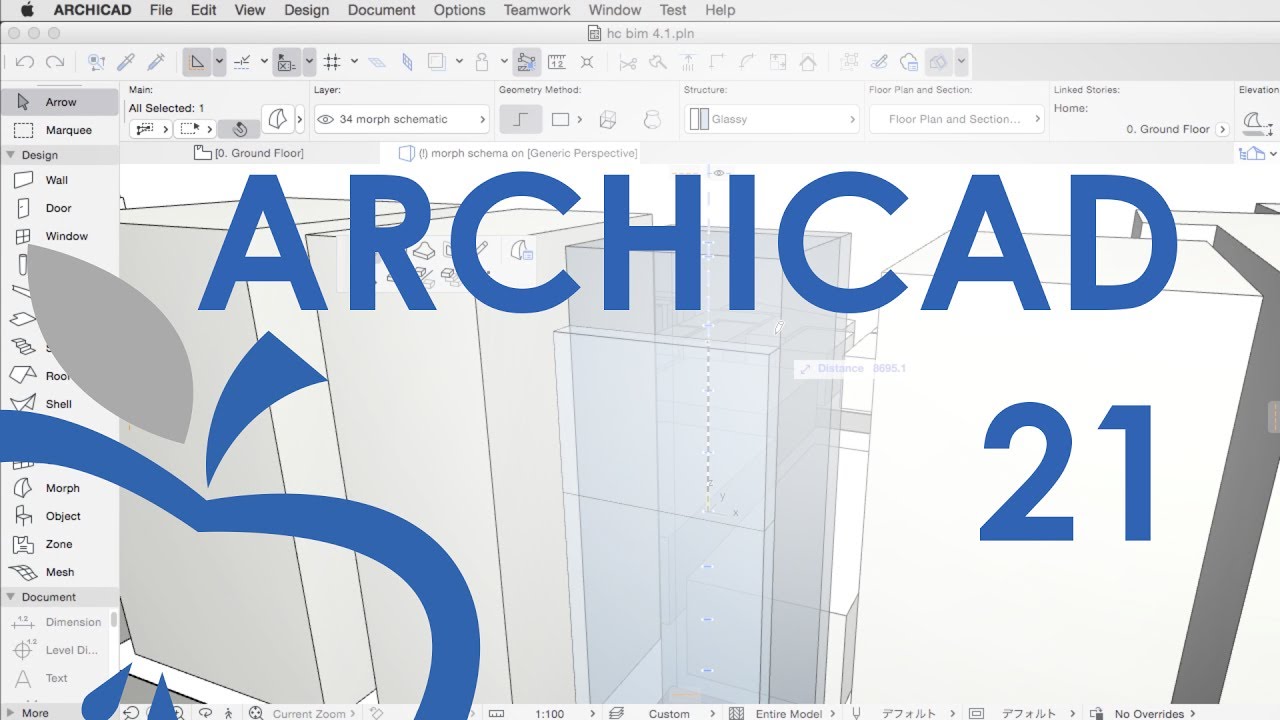The width and height of the screenshot is (1280, 720).
Task: Open the Glassy structure material dropdown
Action: pos(772,119)
